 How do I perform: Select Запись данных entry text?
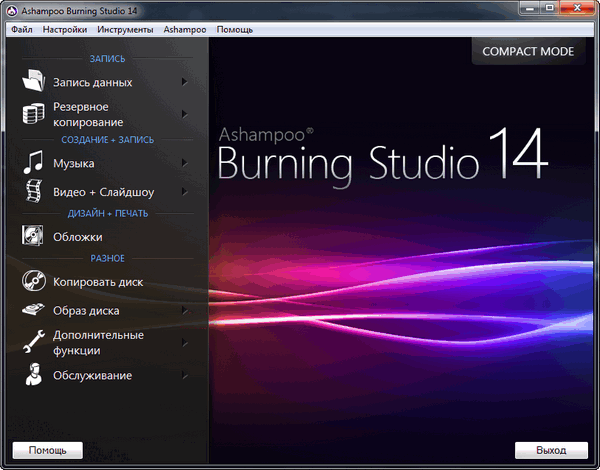(x=93, y=82)
